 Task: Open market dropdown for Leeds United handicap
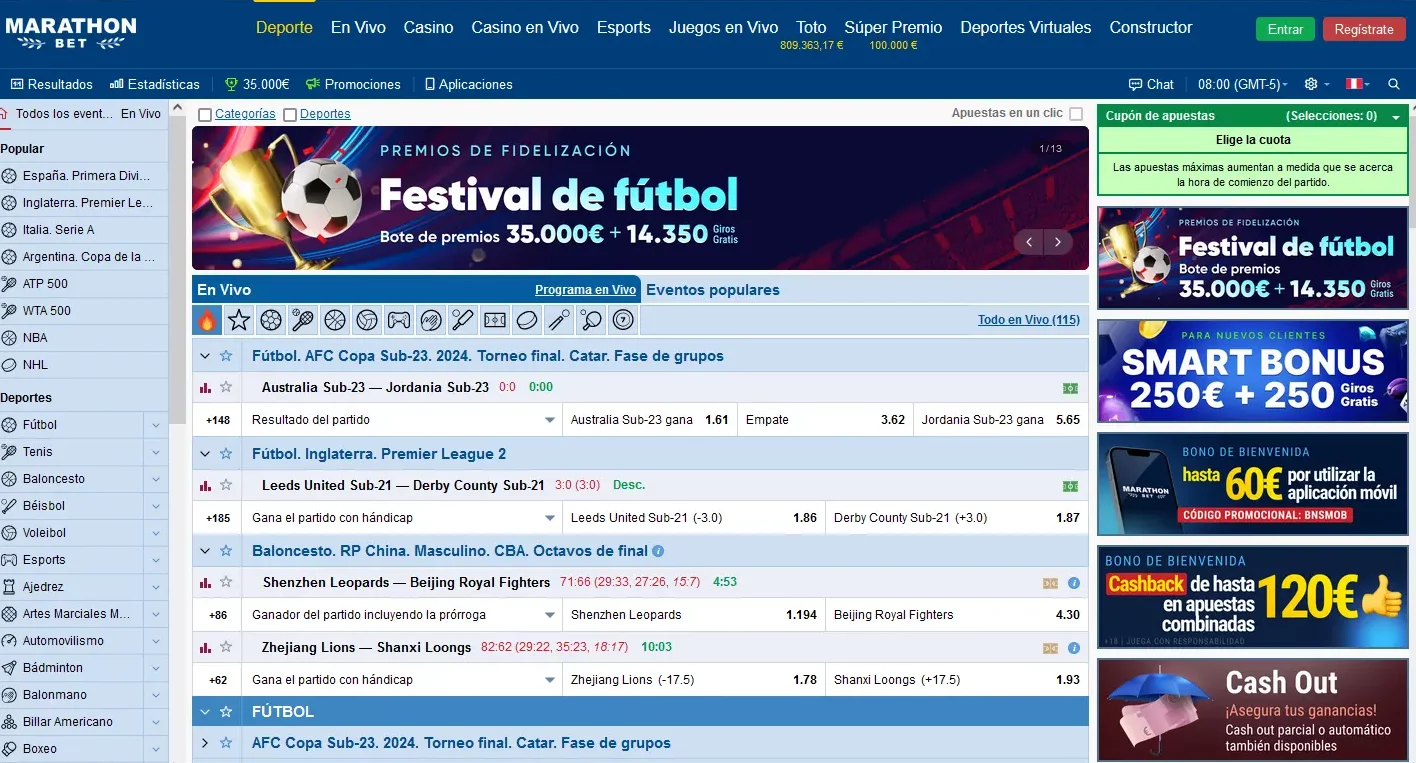coord(402,518)
